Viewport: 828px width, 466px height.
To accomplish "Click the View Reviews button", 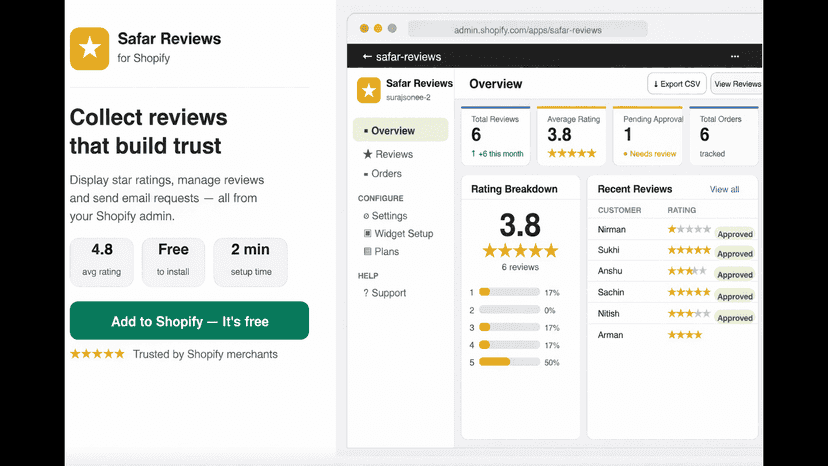I will point(737,84).
